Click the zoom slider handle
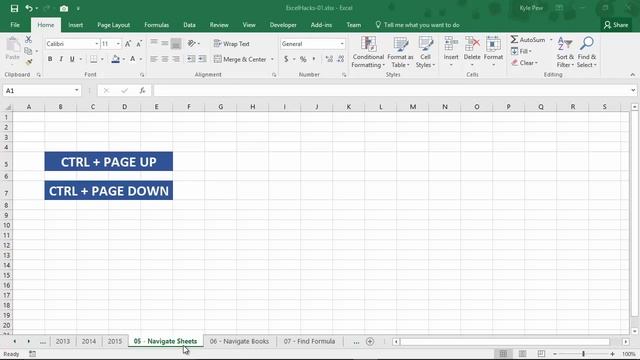The width and height of the screenshot is (640, 360). 583,354
